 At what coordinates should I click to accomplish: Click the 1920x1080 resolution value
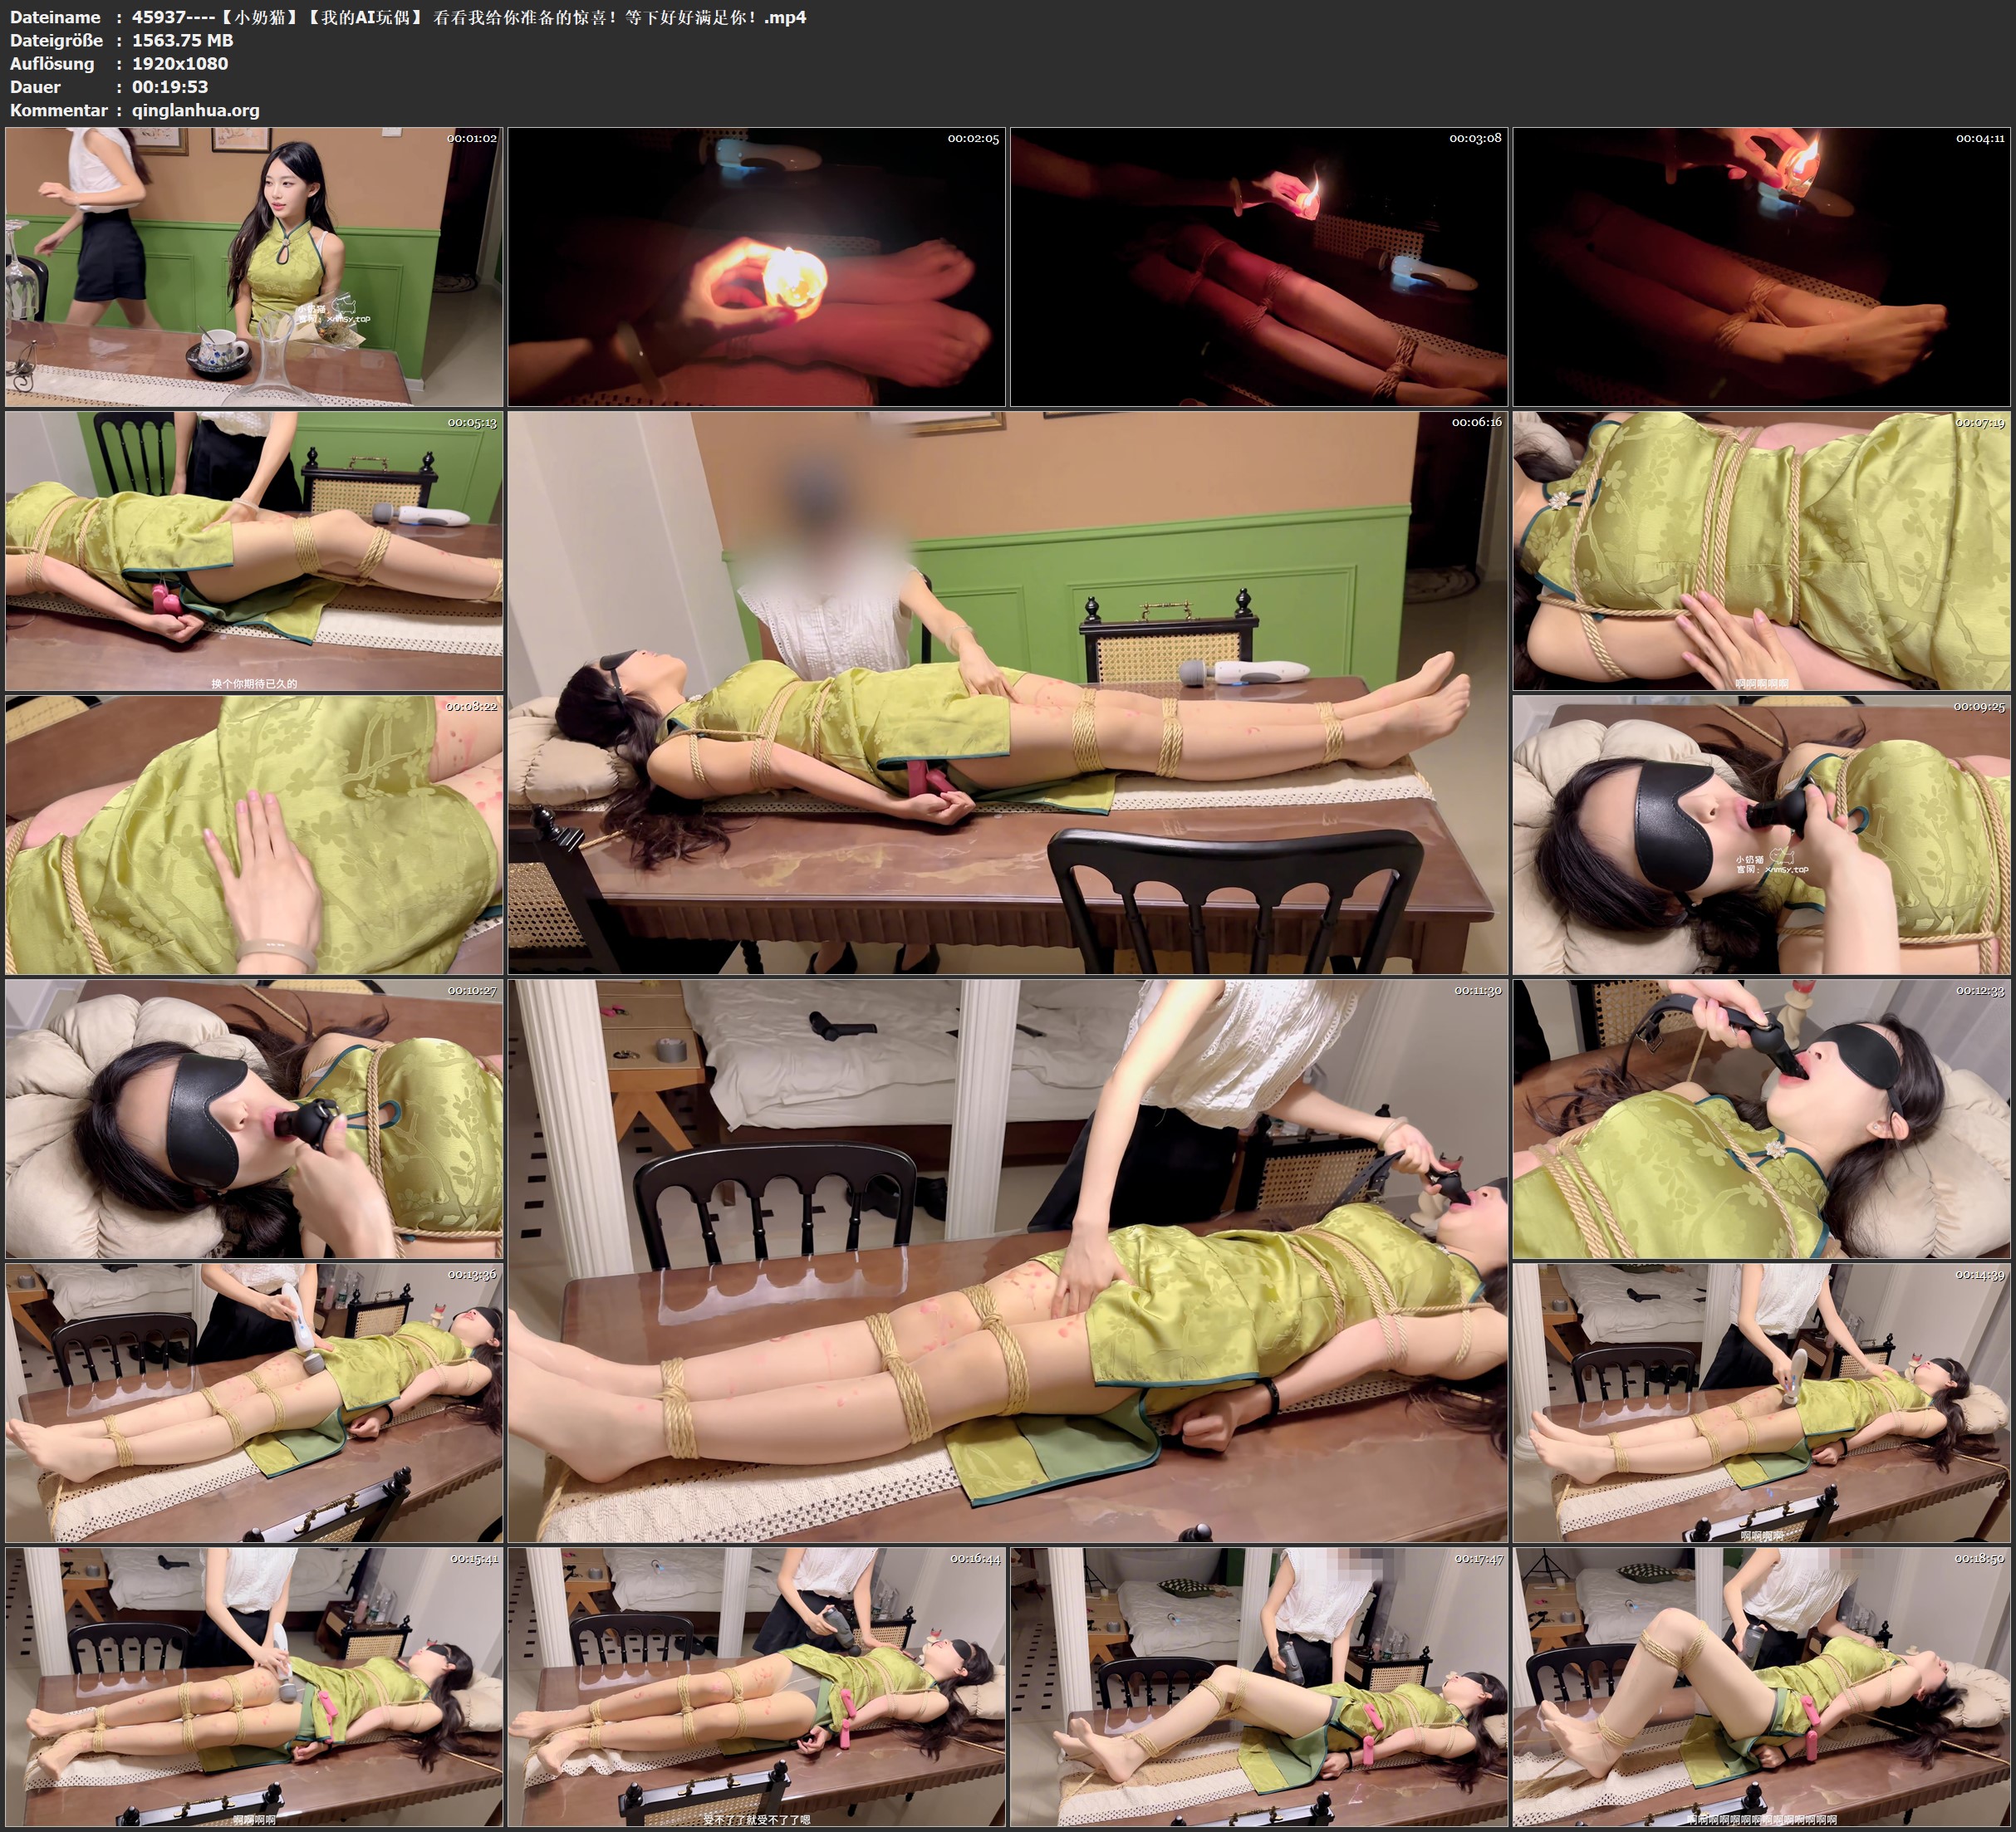(x=180, y=63)
